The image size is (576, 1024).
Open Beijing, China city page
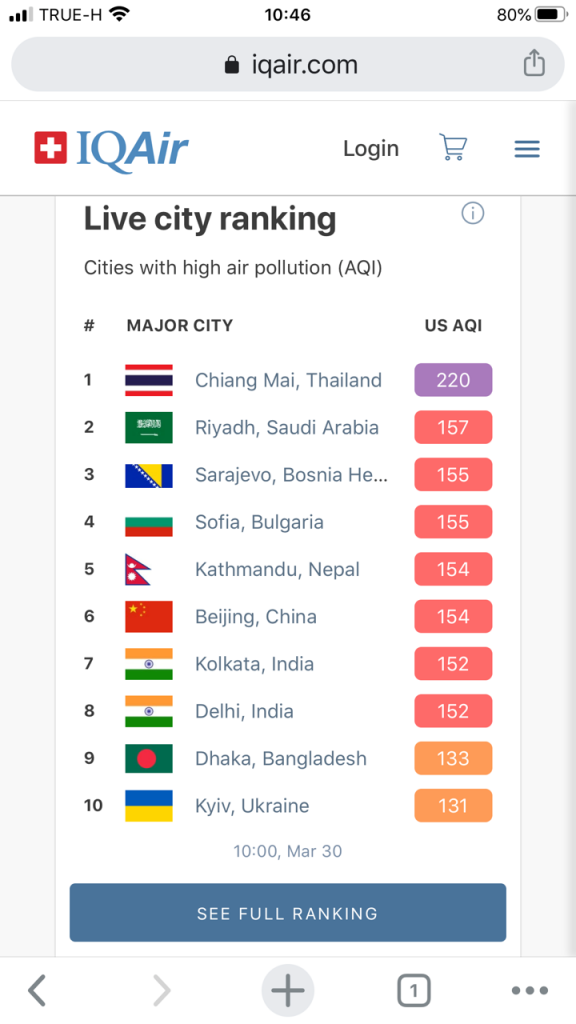pos(255,617)
